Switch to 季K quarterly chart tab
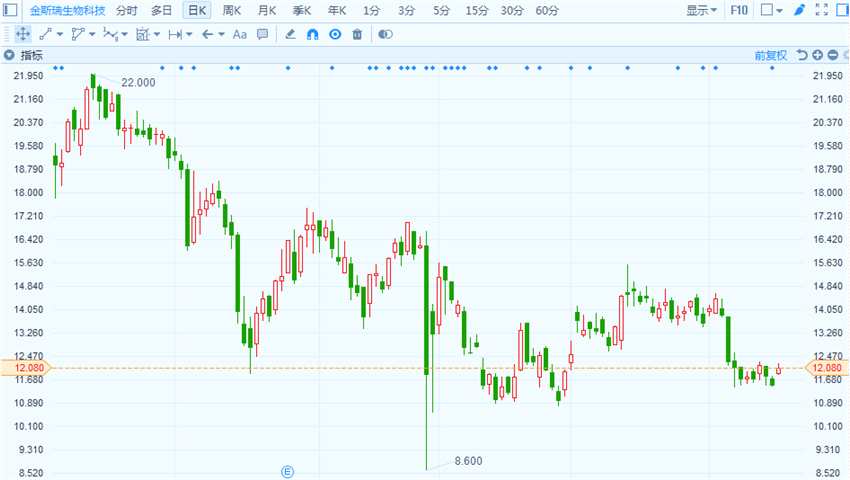Viewport: 850px width, 480px height. tap(302, 10)
